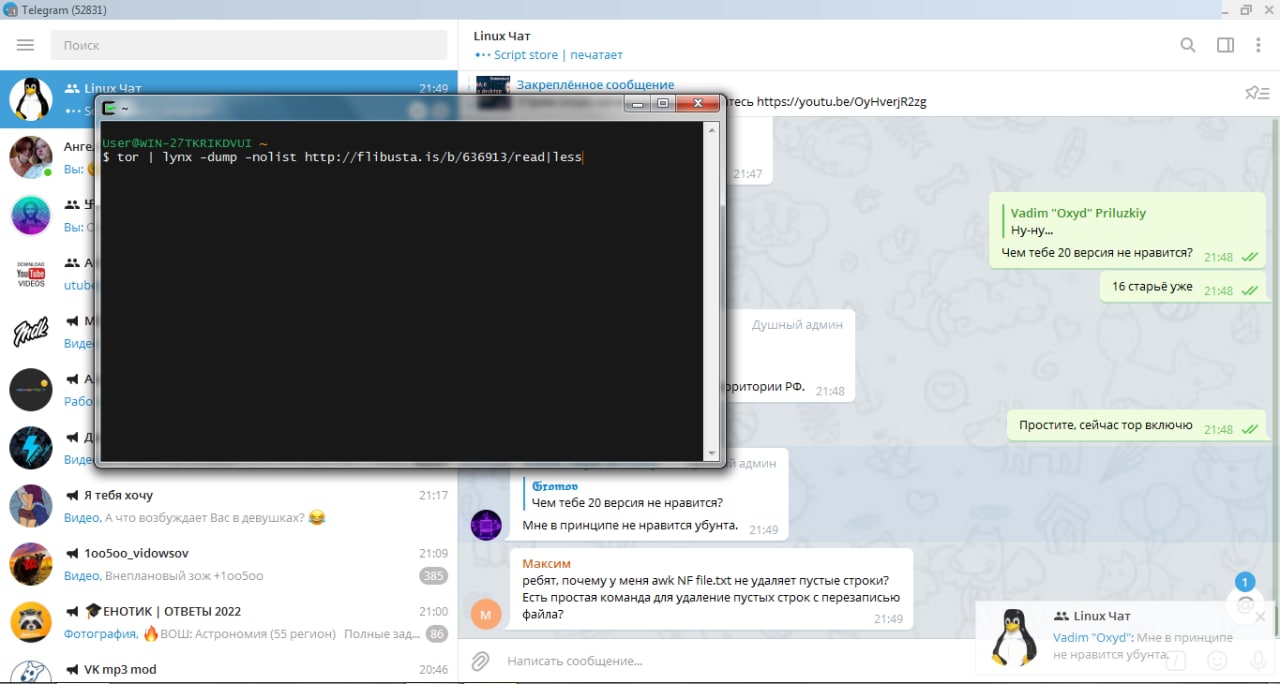Screen dimensions: 1280x684
Task: Open the channel with blue lightning avatar
Action: point(31,447)
